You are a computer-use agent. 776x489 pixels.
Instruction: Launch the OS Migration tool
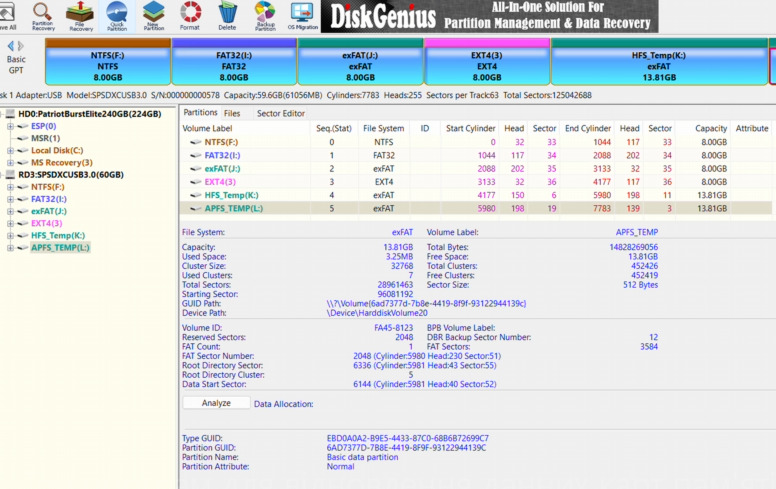click(302, 16)
